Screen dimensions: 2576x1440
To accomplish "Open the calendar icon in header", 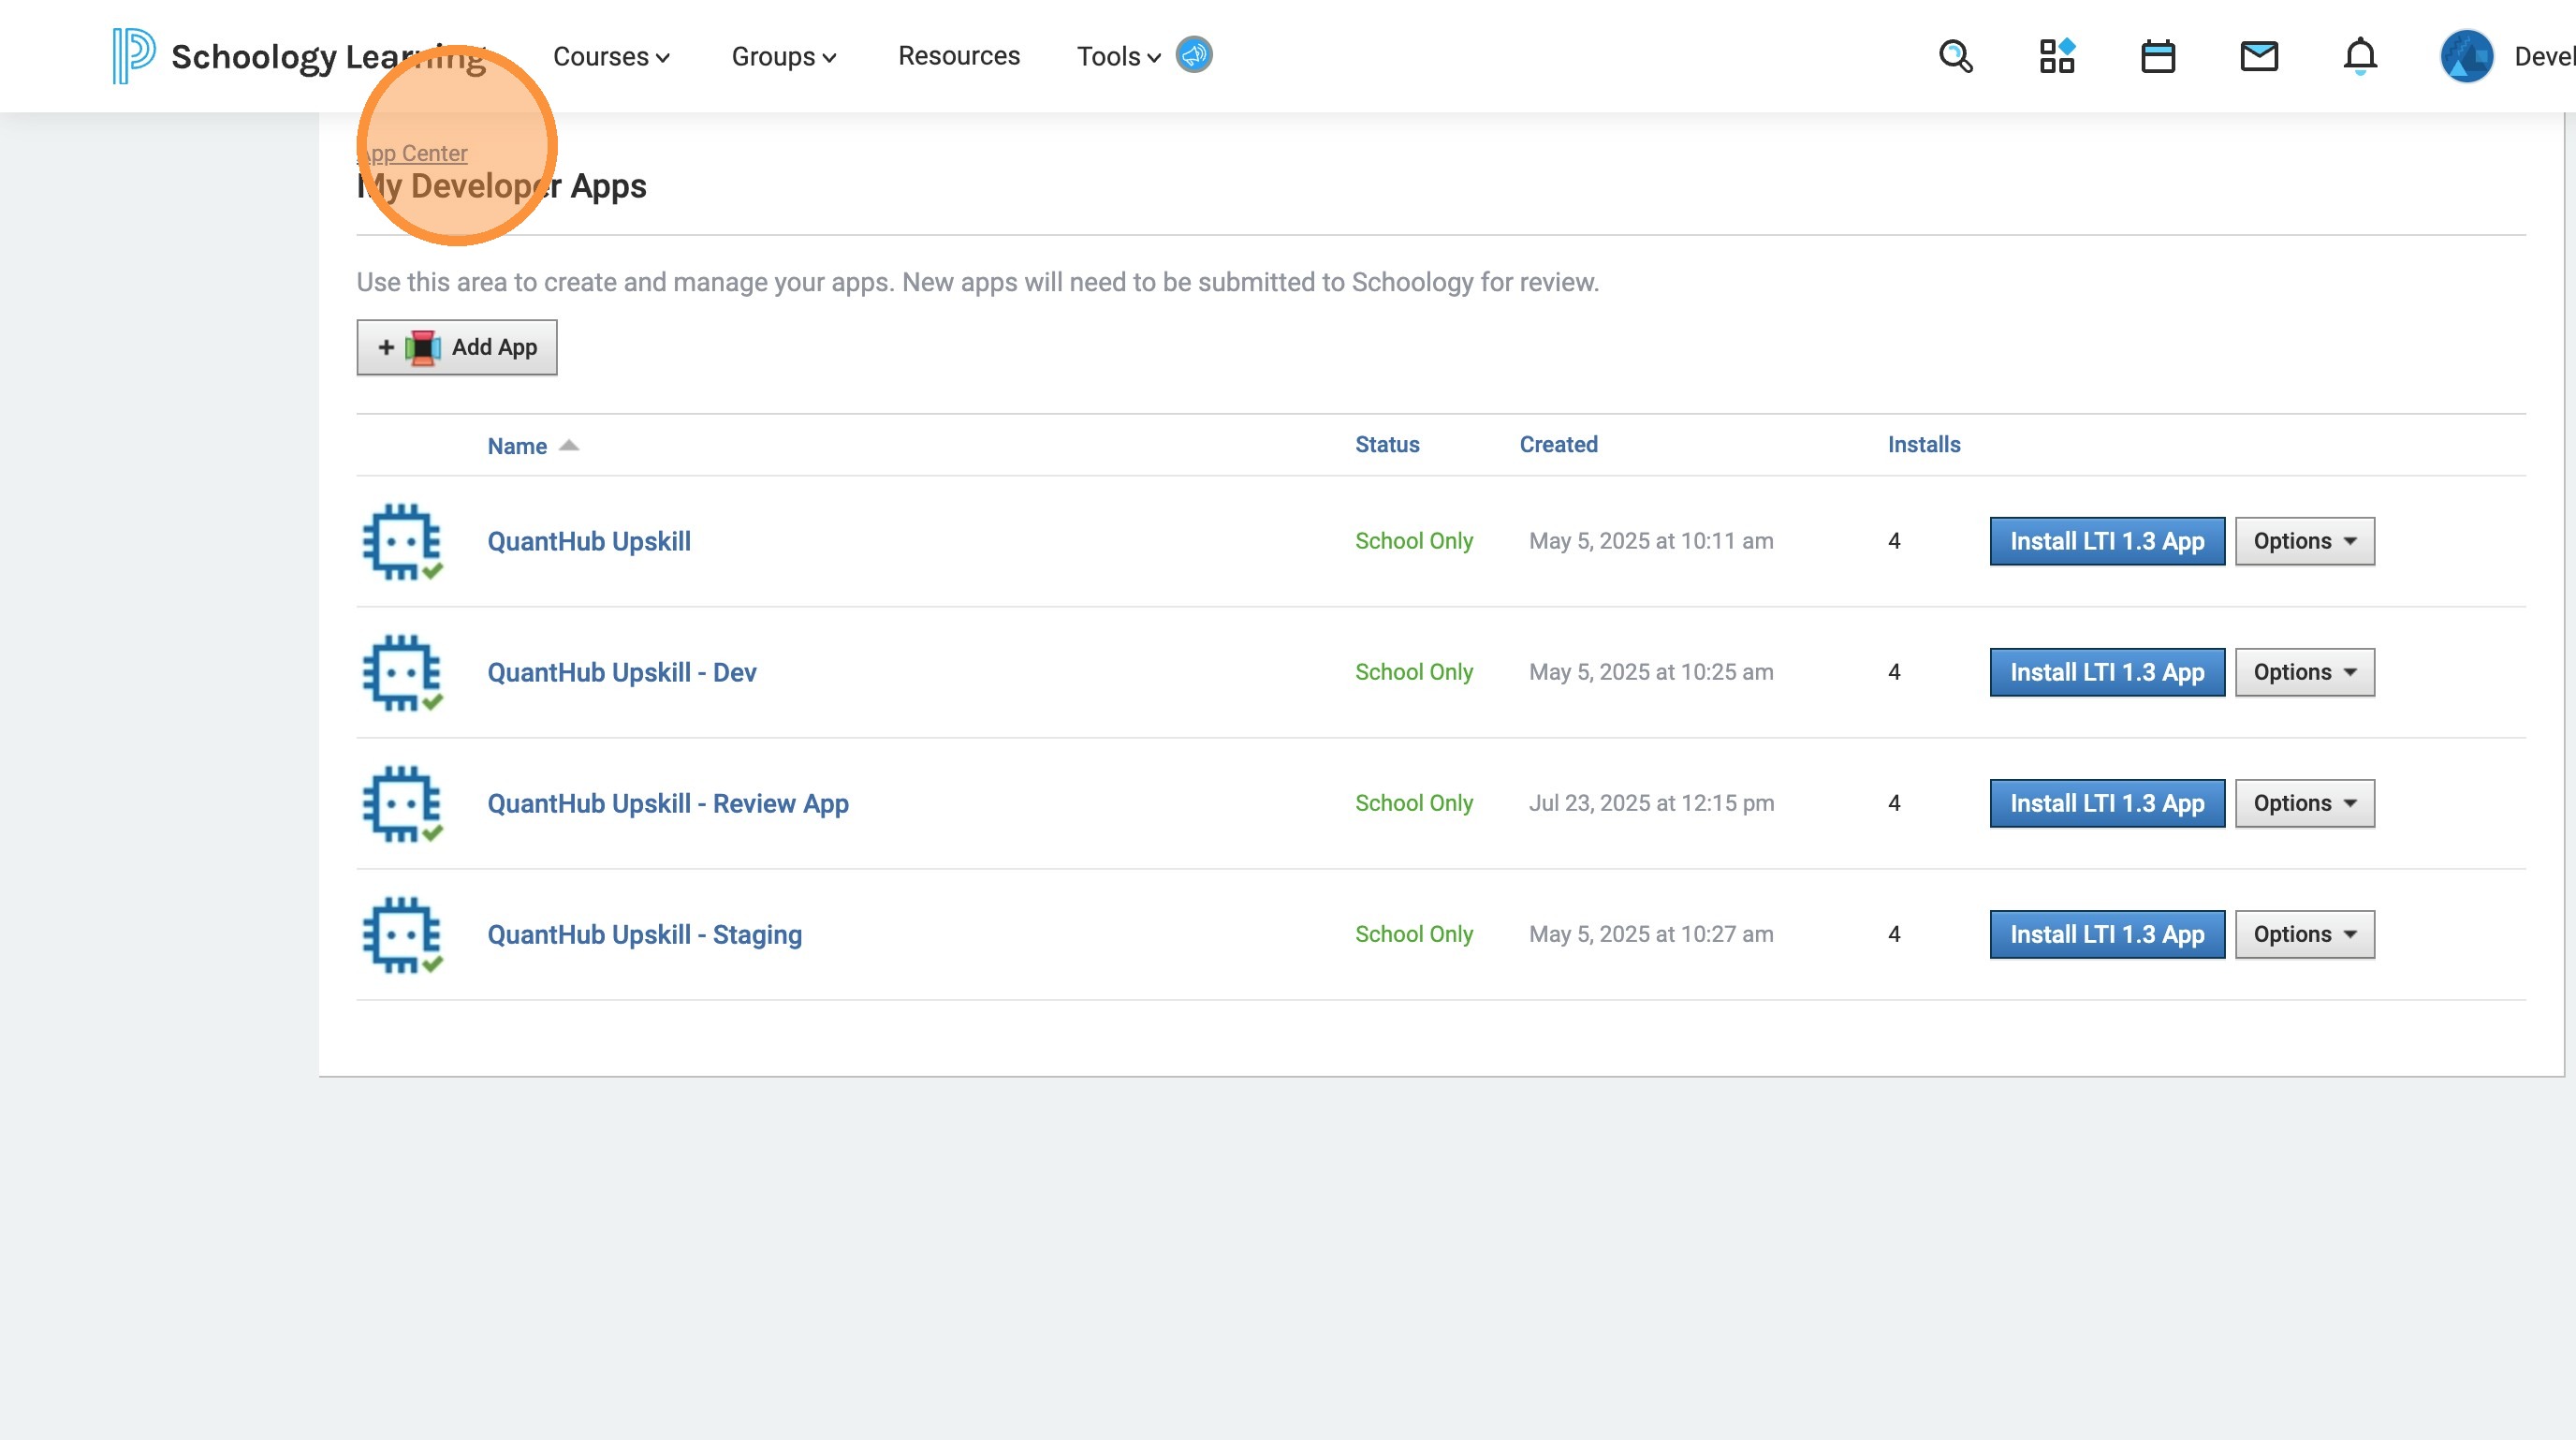I will point(2158,56).
